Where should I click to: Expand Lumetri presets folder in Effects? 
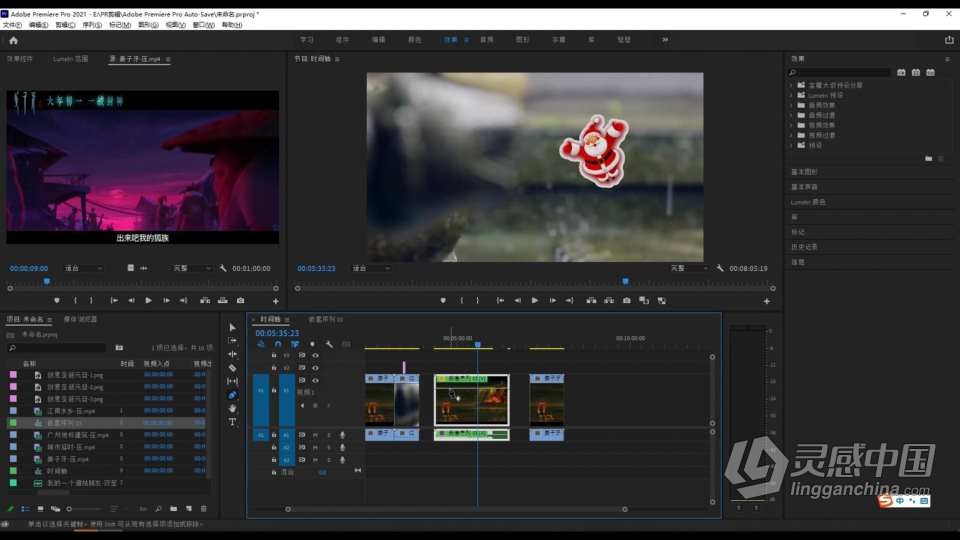(791, 96)
